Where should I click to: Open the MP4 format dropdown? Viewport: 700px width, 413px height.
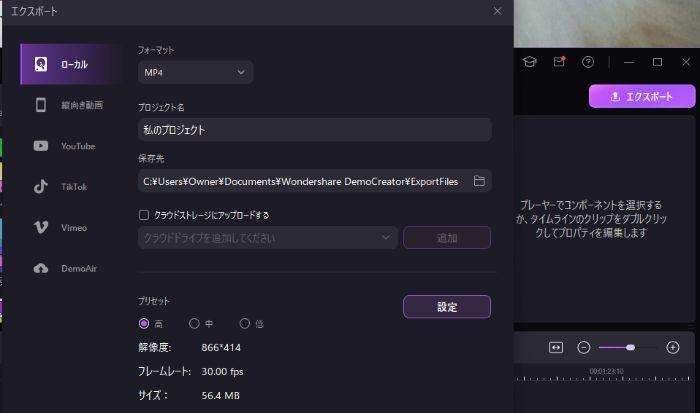[196, 72]
